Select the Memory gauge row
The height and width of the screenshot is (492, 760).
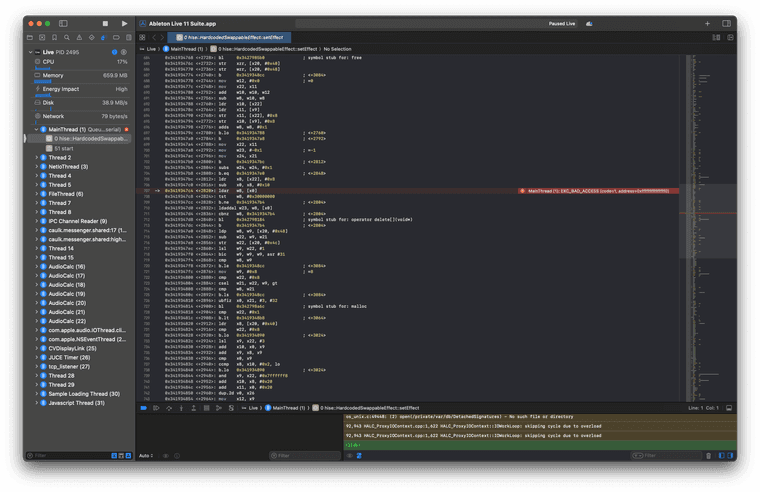click(x=81, y=76)
